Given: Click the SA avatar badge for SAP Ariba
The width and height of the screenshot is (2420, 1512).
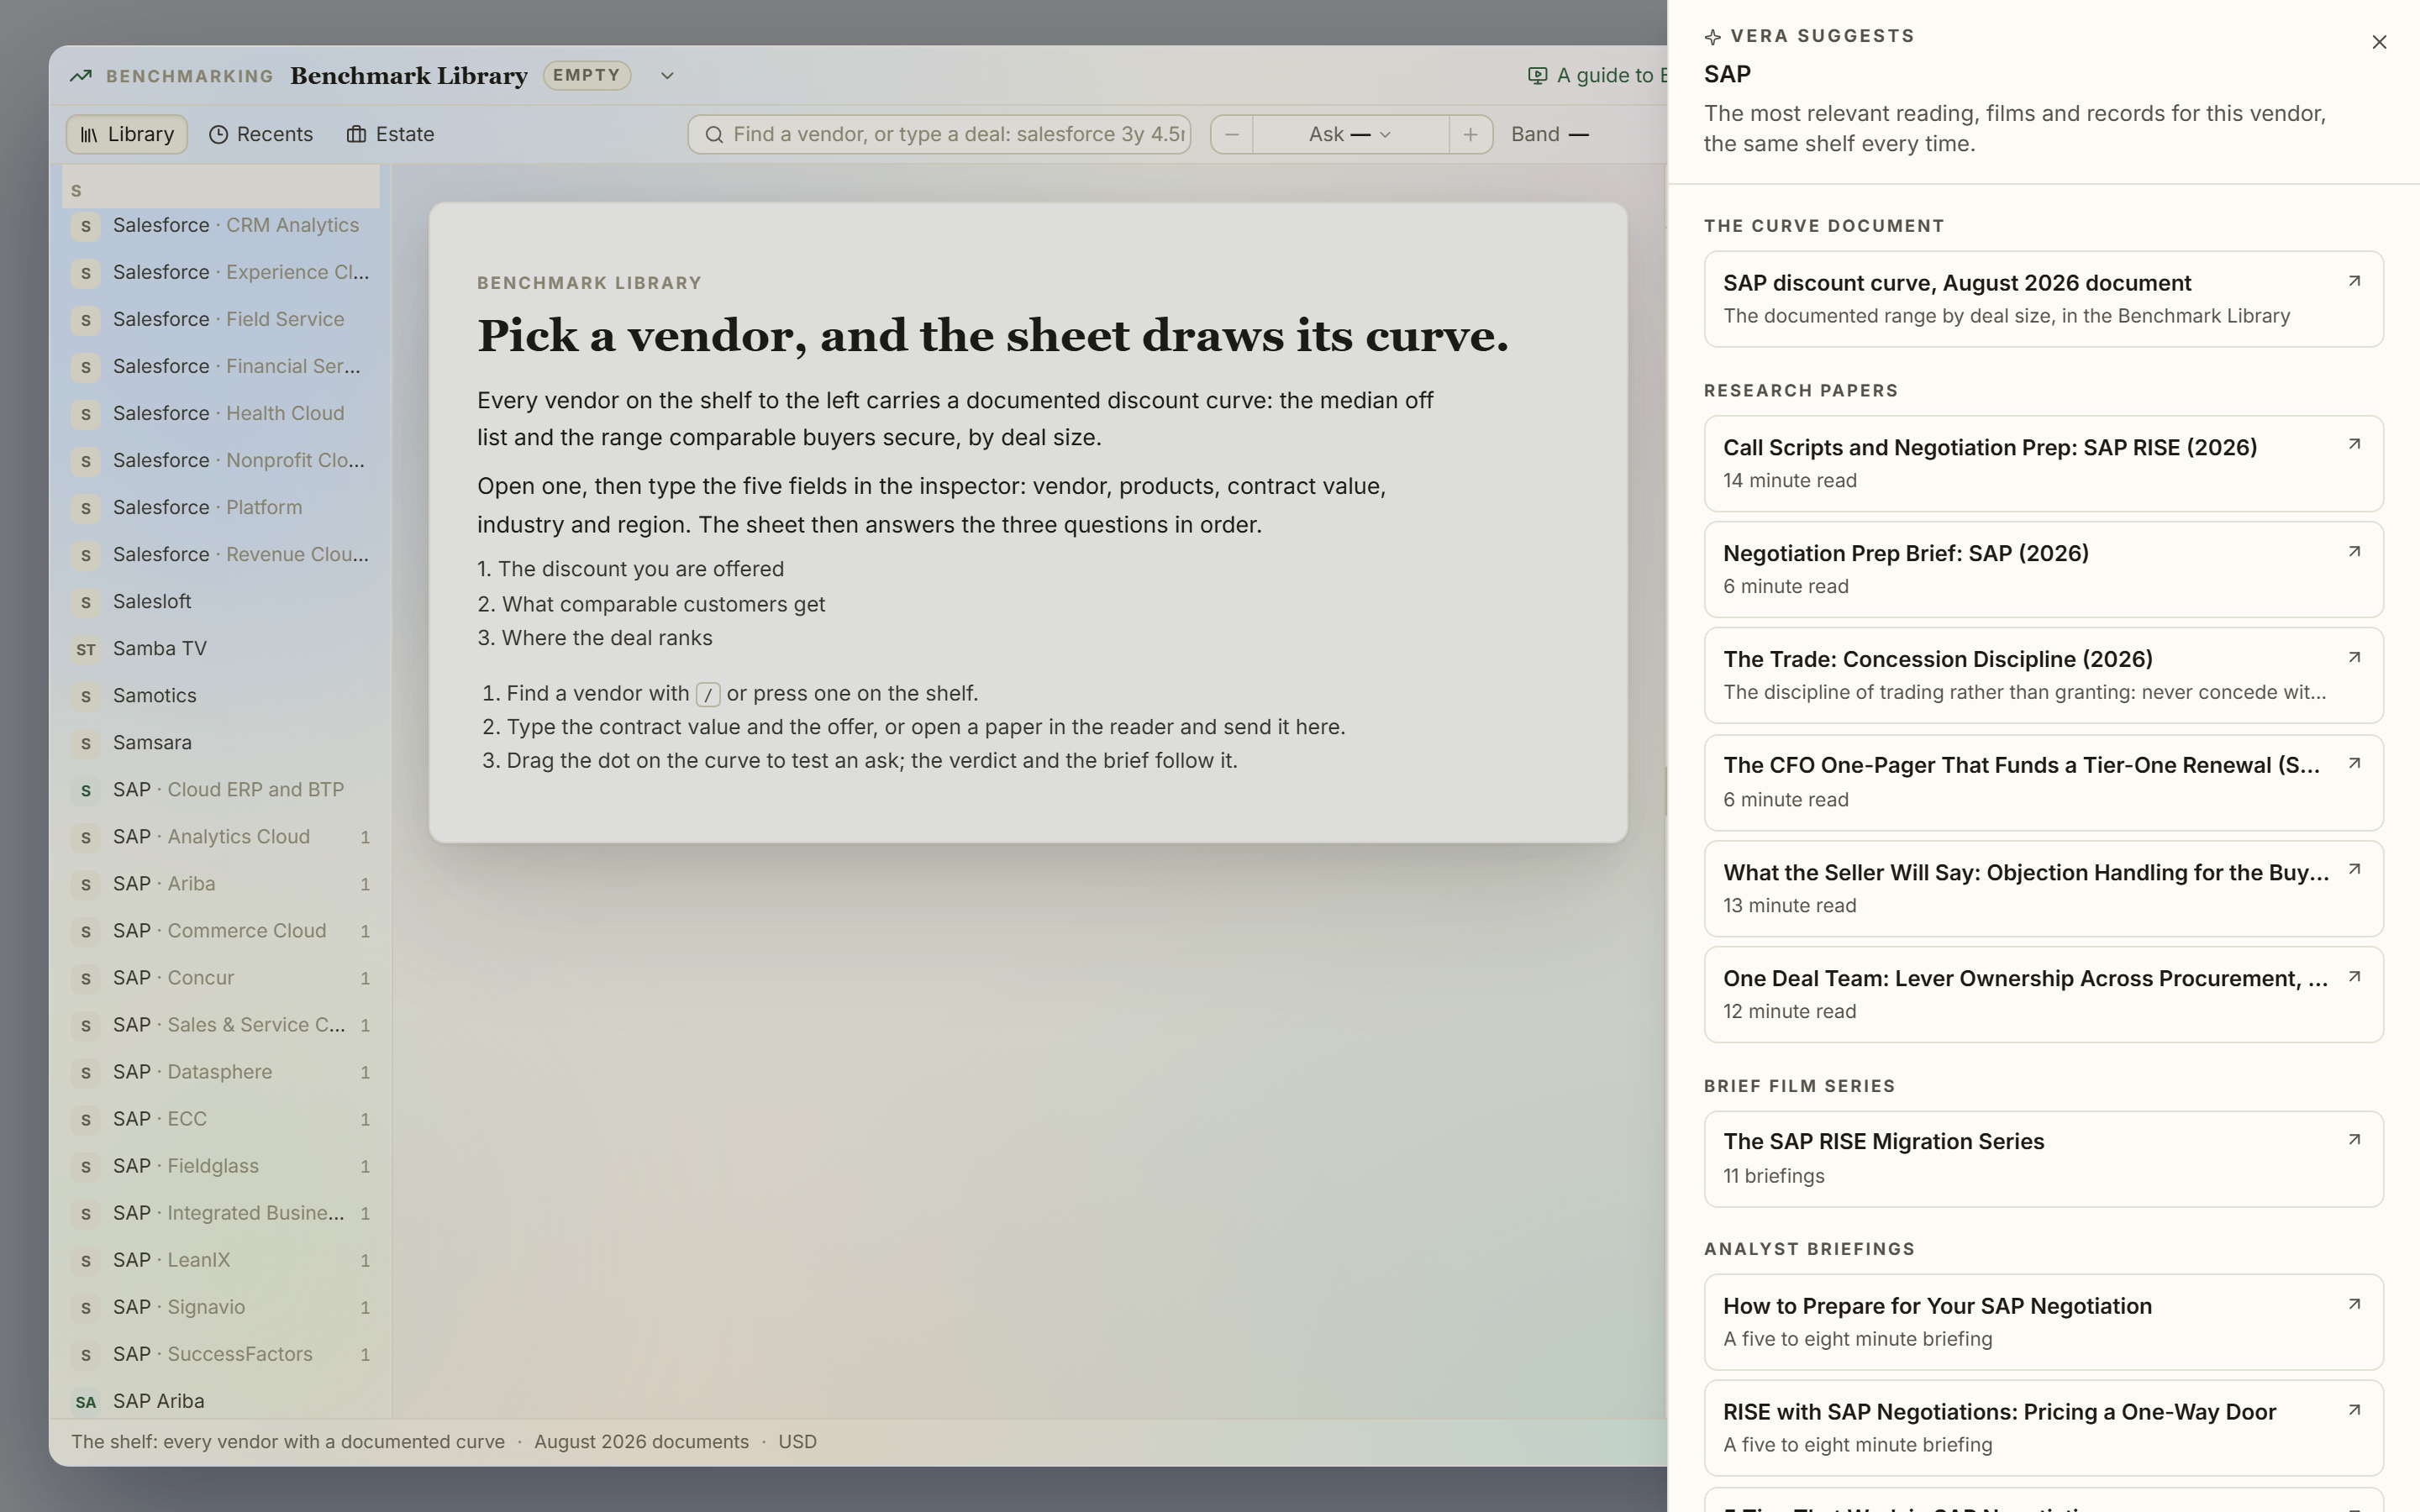Looking at the screenshot, I should [x=86, y=1402].
